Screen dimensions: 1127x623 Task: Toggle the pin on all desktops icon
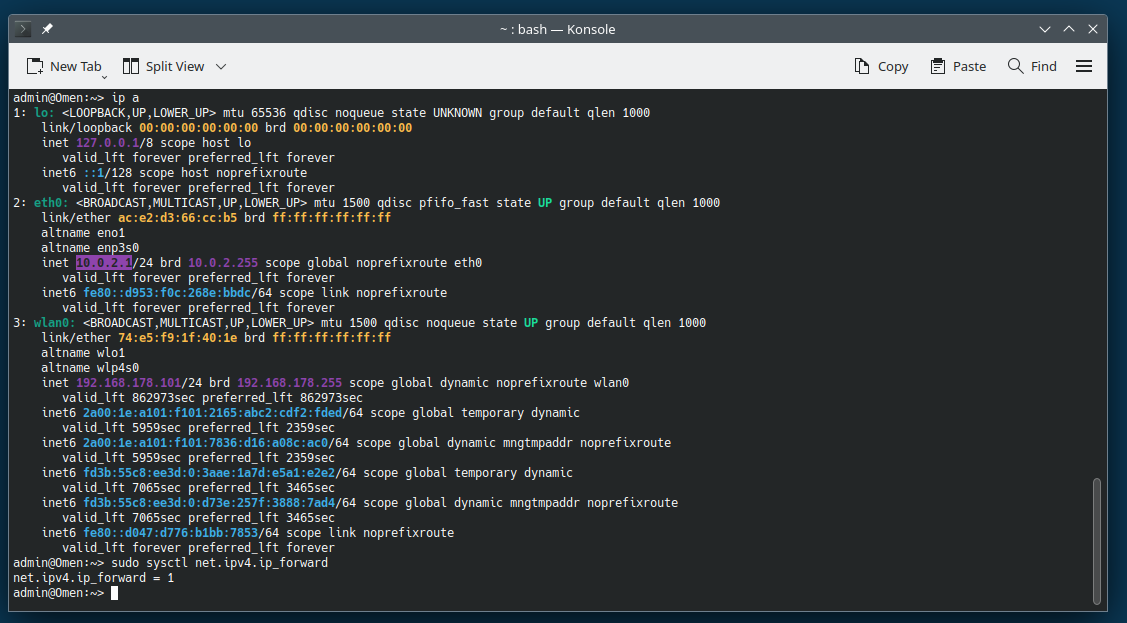click(47, 29)
